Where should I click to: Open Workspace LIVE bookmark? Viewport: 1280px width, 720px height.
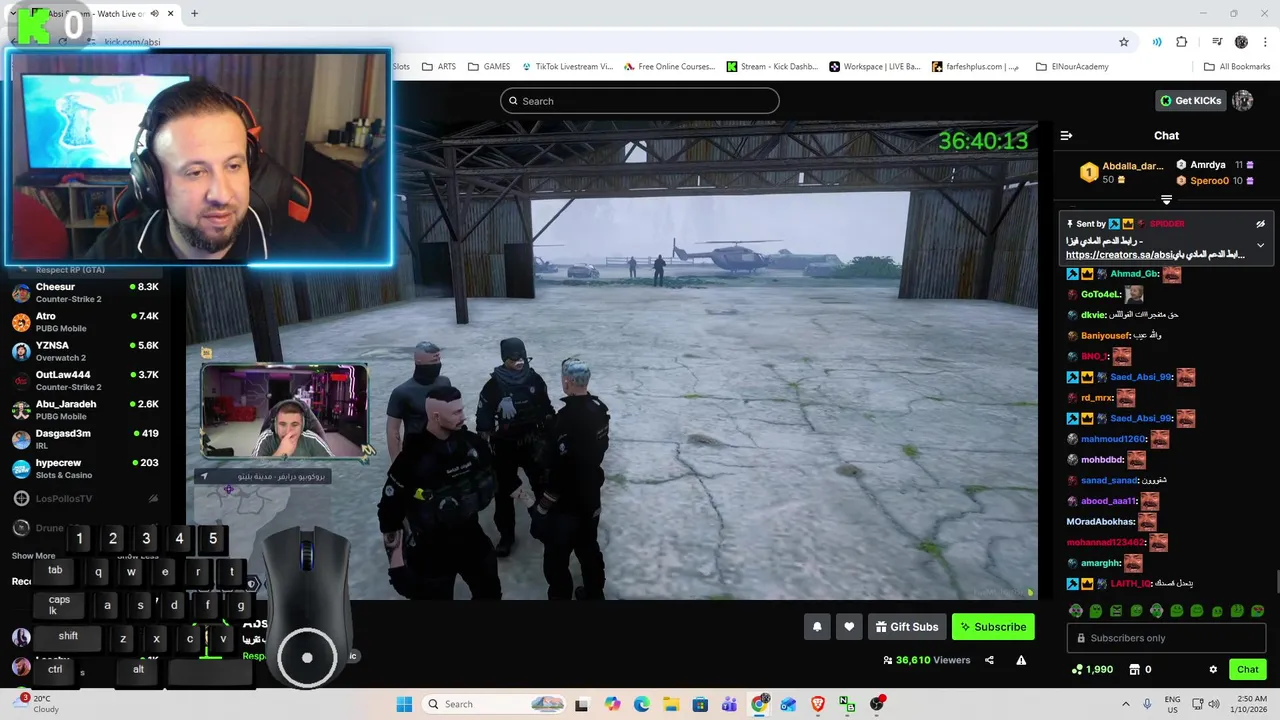point(875,67)
